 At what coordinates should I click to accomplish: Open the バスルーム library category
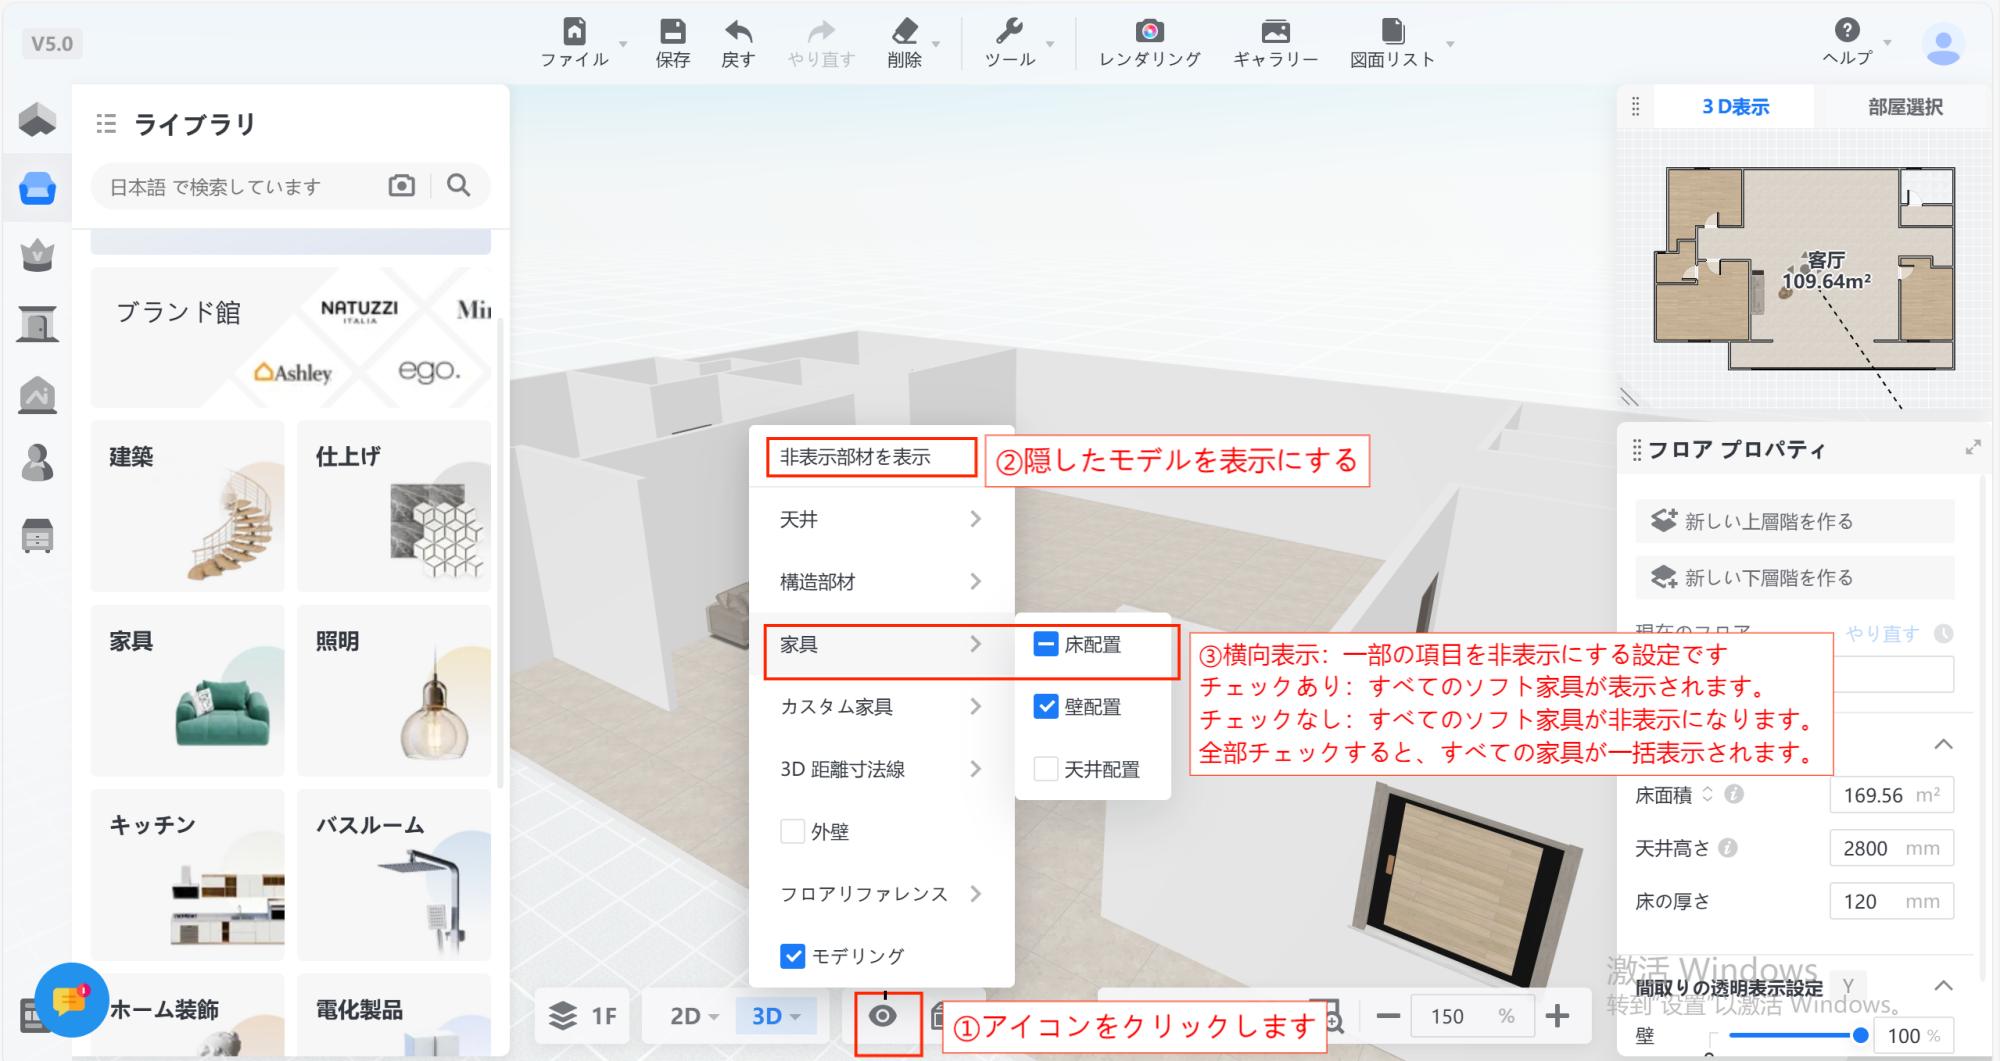click(x=394, y=875)
